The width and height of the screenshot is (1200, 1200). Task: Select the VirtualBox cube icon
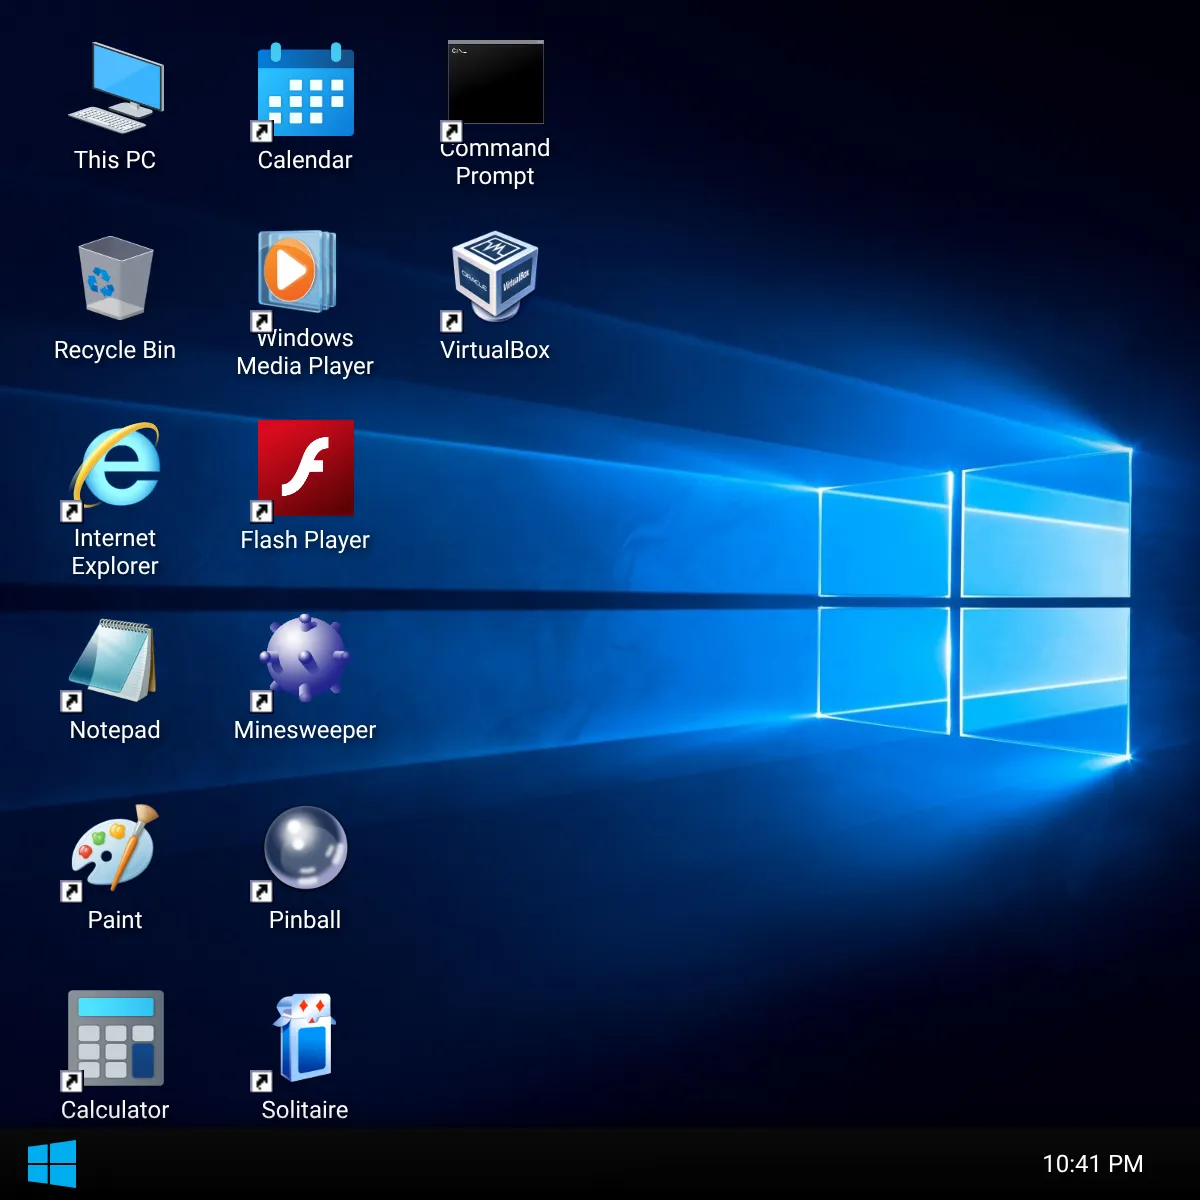[x=495, y=277]
